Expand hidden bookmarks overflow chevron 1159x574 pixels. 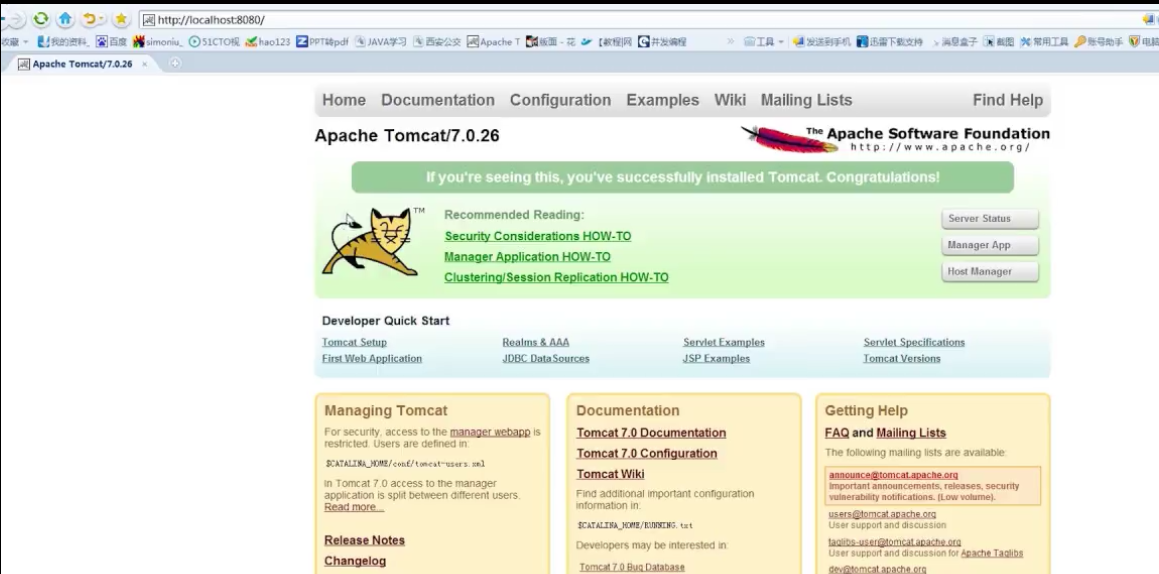pos(730,42)
